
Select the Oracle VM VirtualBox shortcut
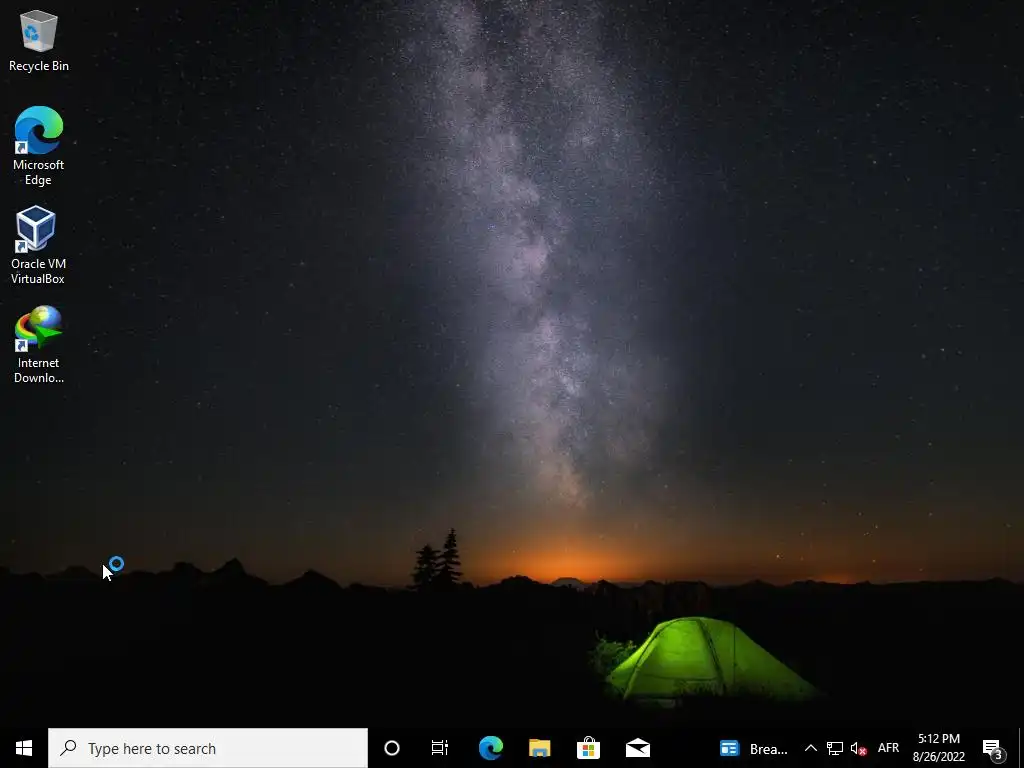[38, 246]
